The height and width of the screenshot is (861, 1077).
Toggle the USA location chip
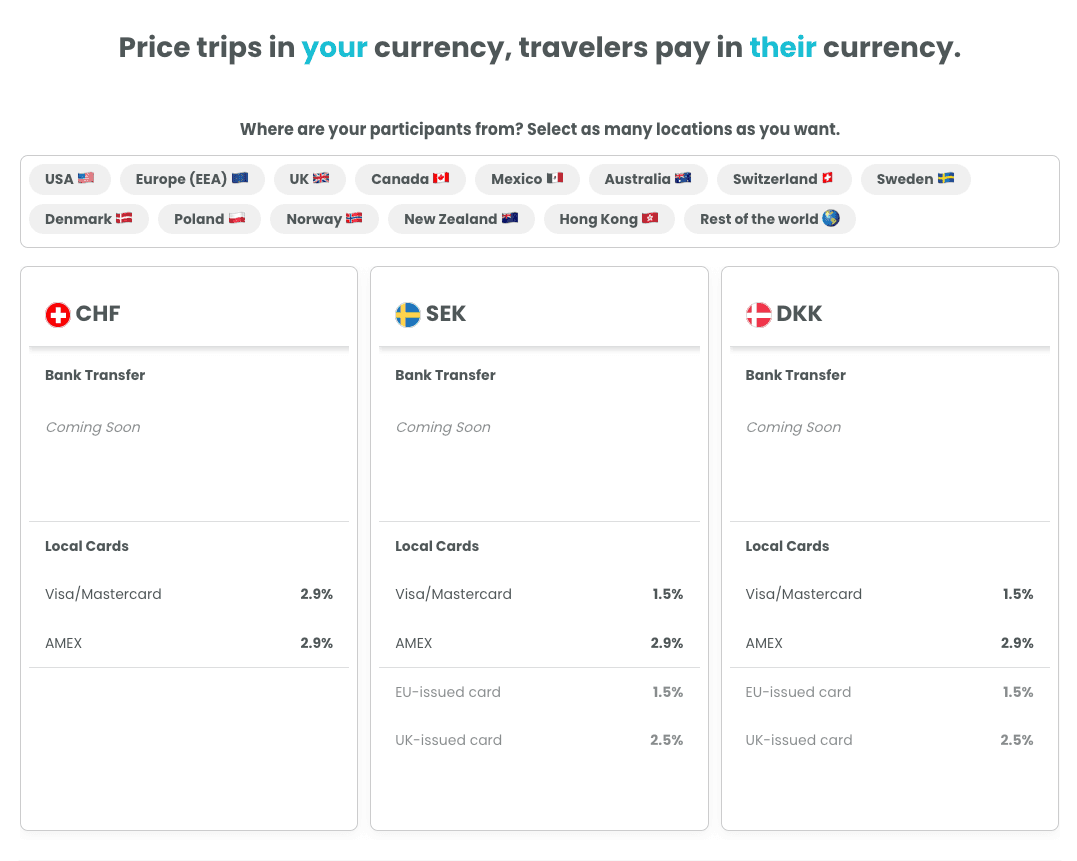point(70,179)
